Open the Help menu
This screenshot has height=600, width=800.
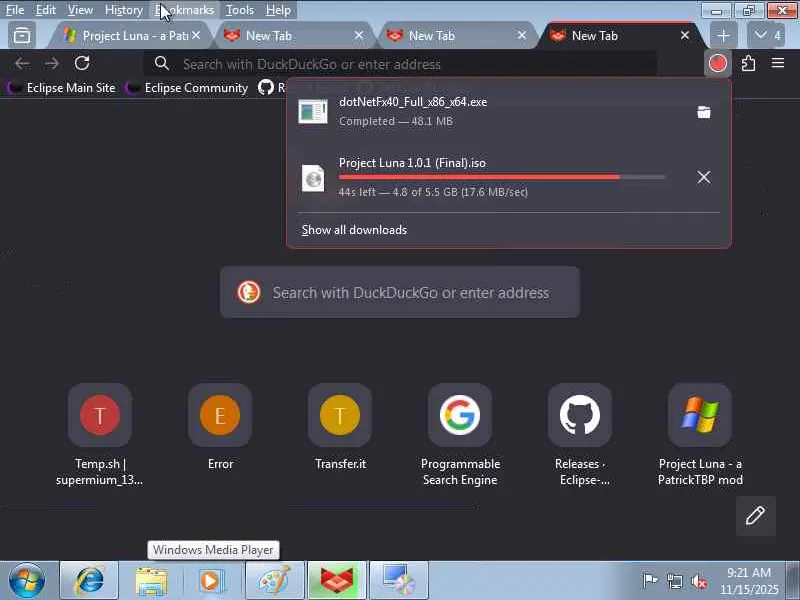click(x=278, y=10)
